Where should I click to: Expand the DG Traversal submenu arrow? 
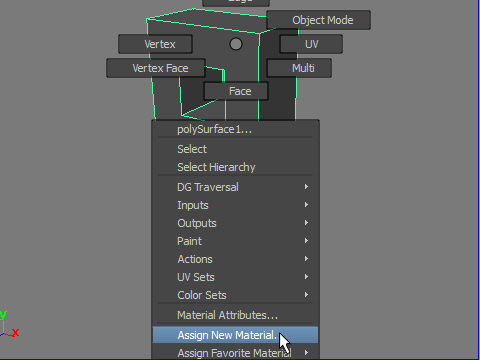point(306,187)
